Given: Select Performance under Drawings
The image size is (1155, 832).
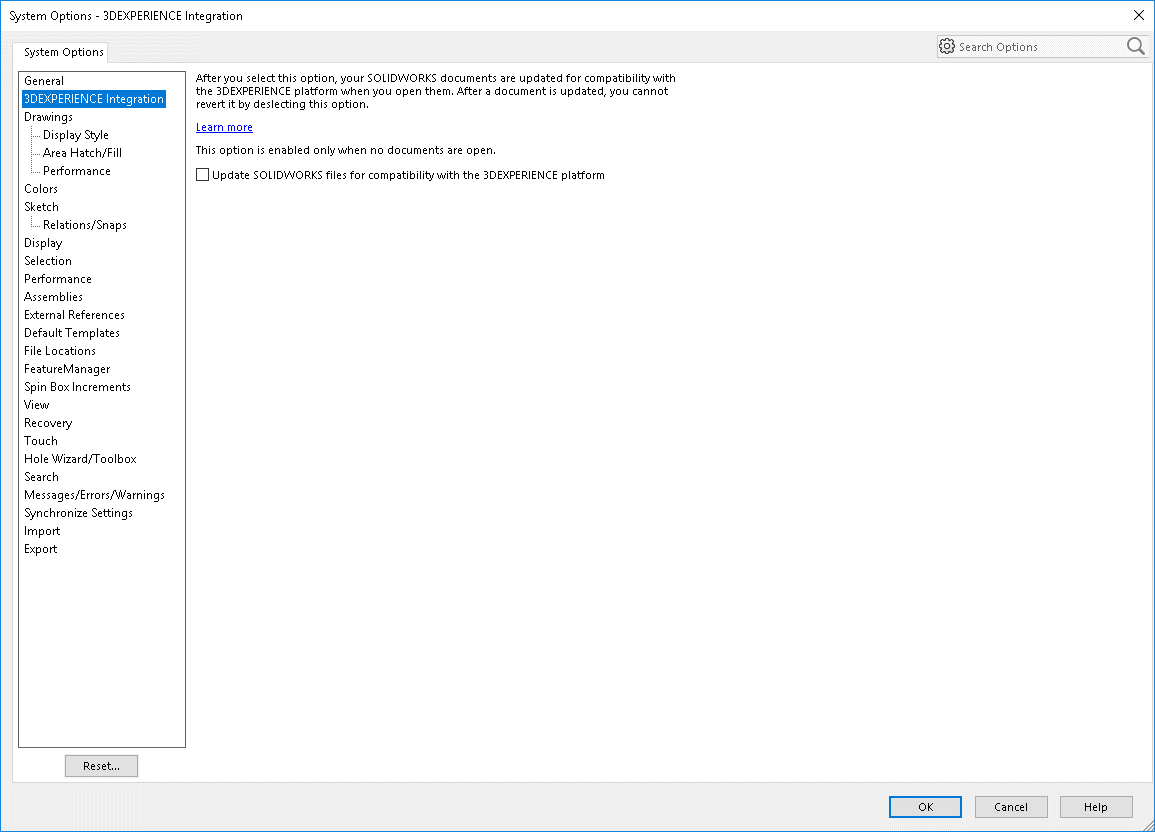Looking at the screenshot, I should click(x=77, y=171).
